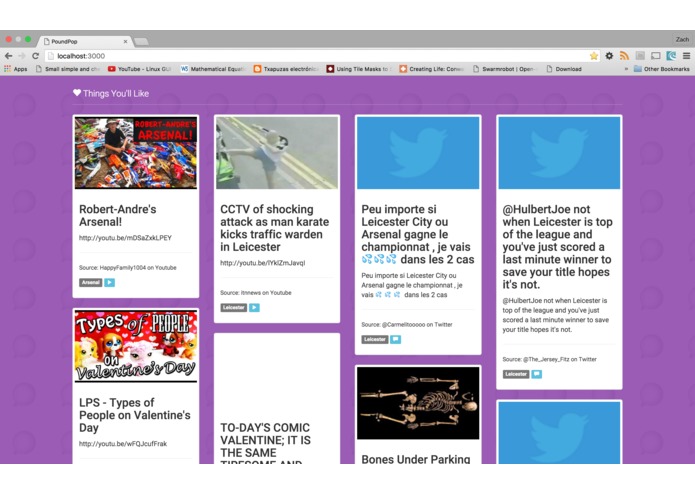This screenshot has height=494, width=695.
Task: Open skeleton Bones Under Parking thumbnail
Action: (x=418, y=403)
